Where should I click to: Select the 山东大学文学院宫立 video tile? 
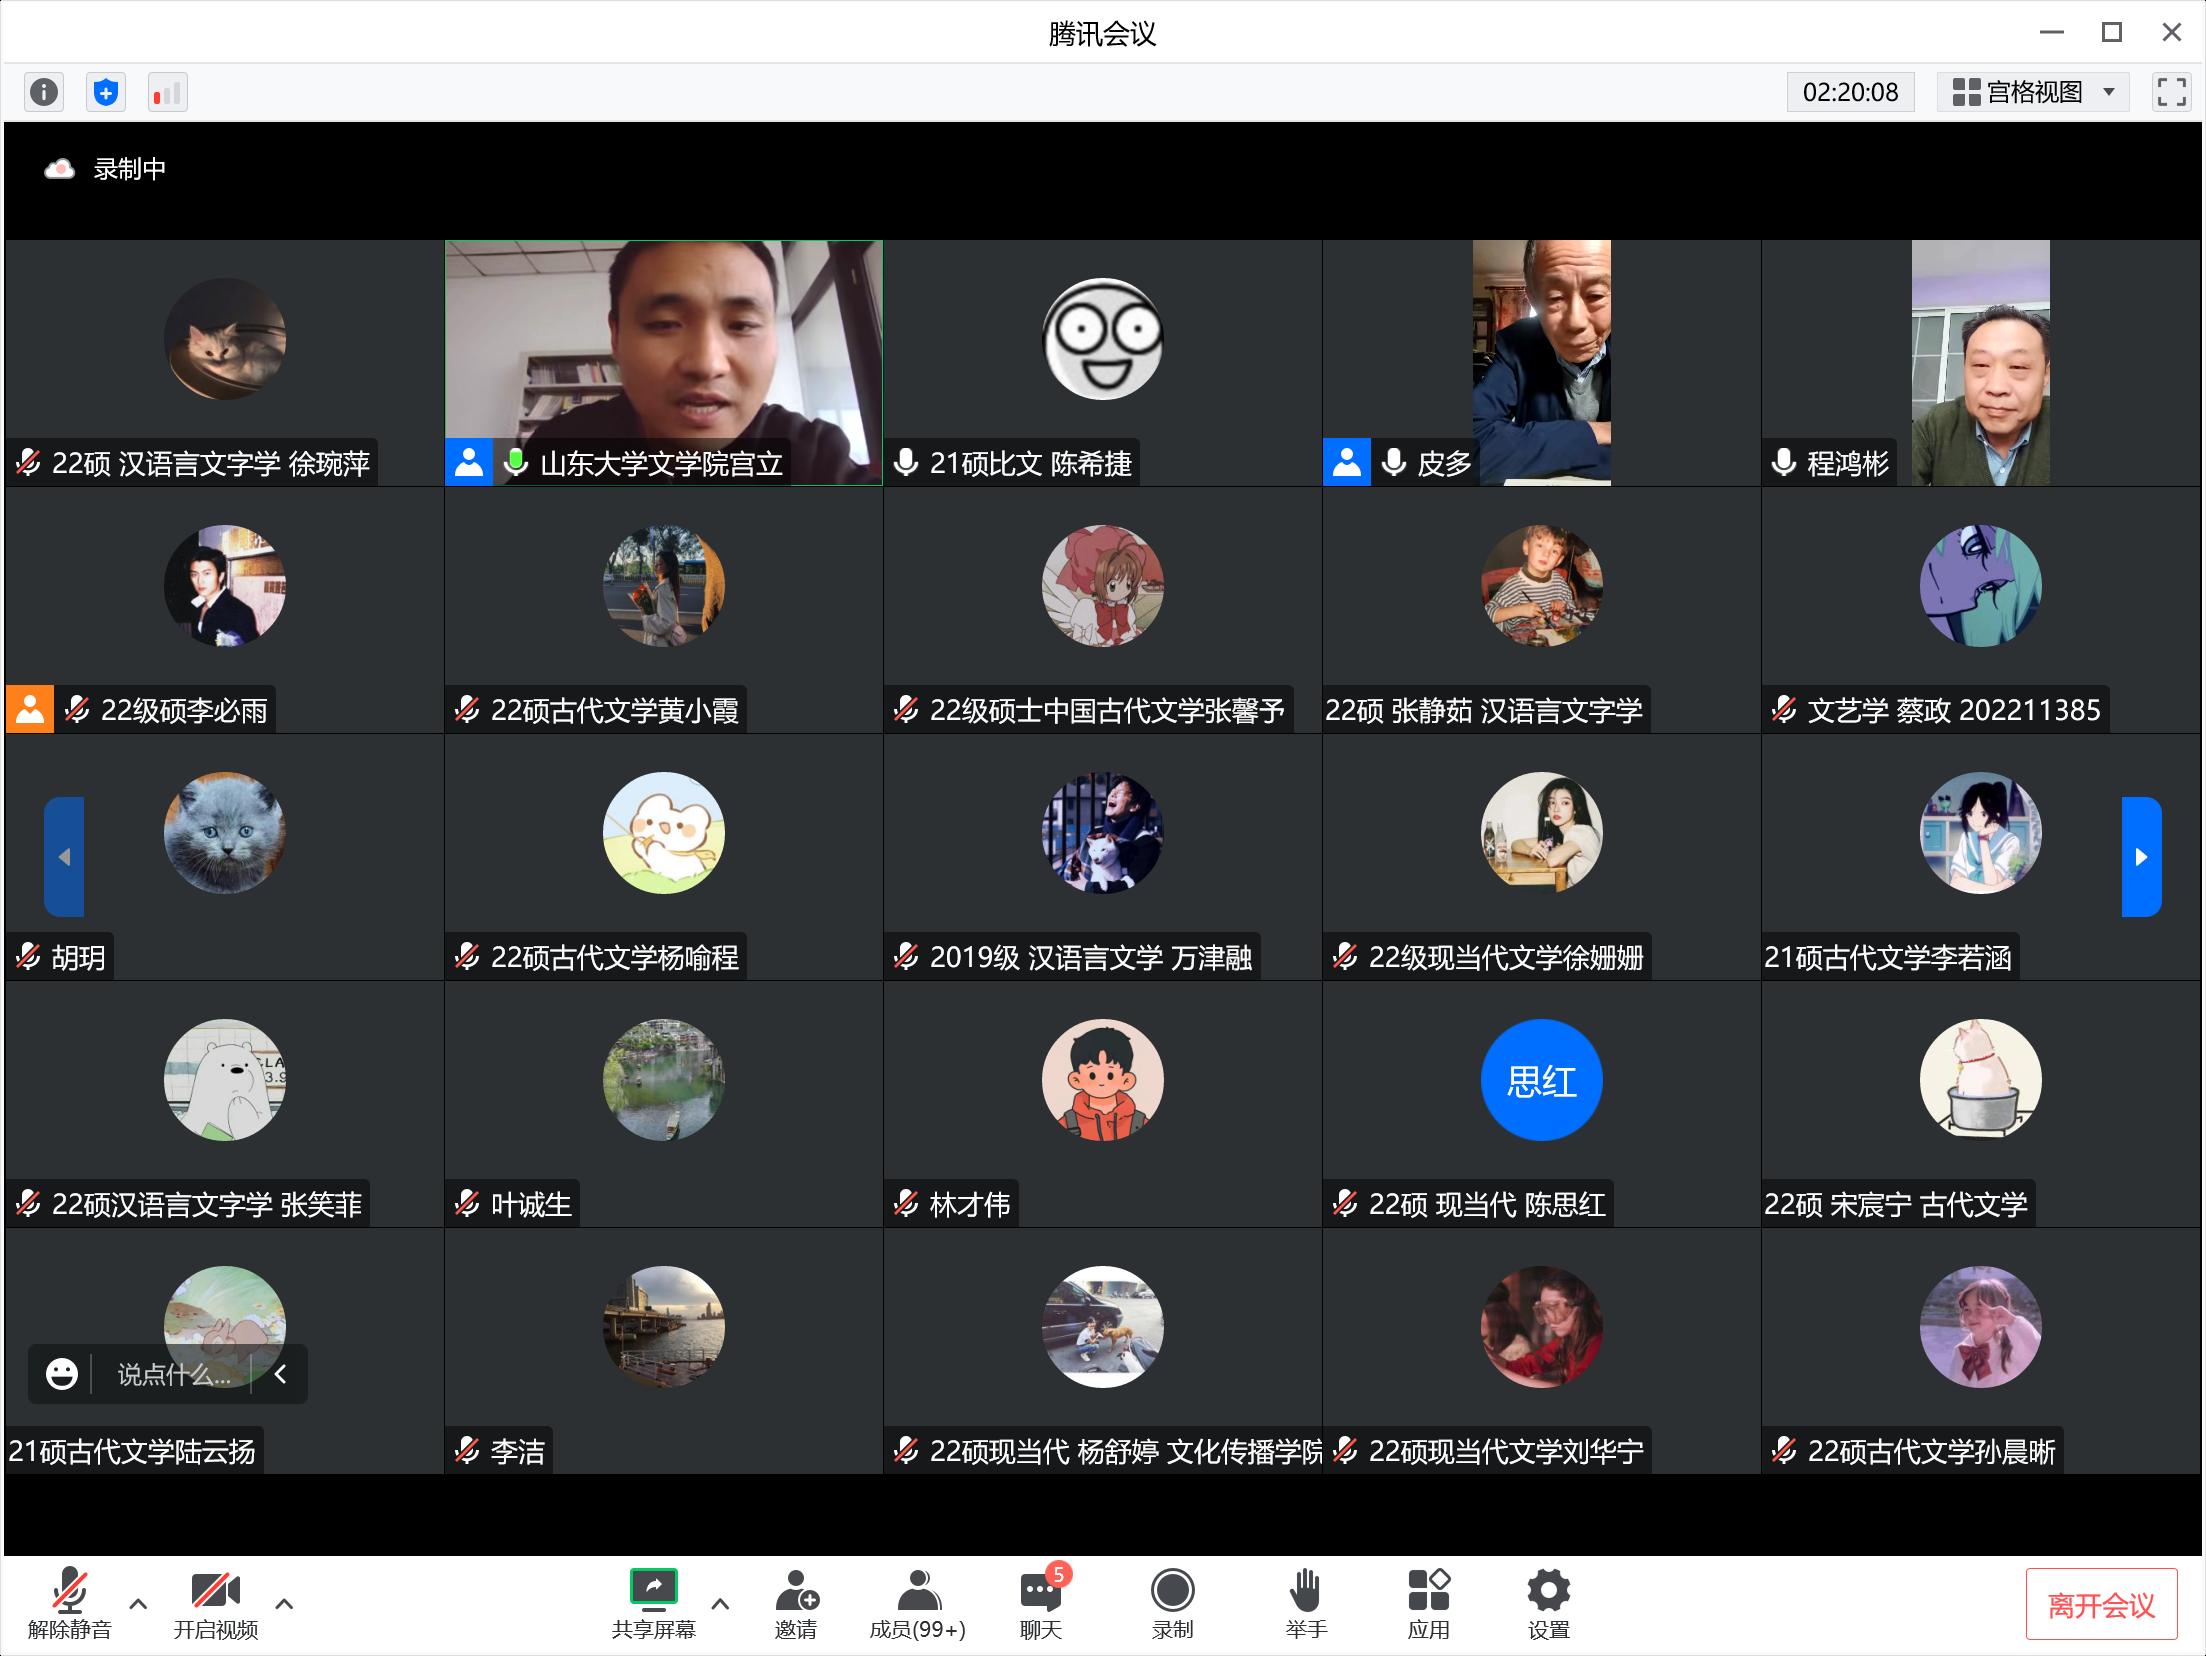(663, 362)
